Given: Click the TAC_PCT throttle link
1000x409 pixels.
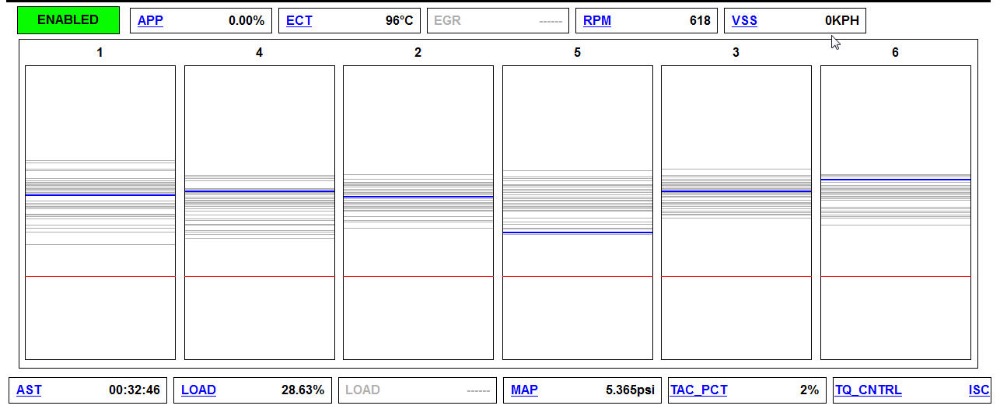Looking at the screenshot, I should pyautogui.click(x=699, y=390).
